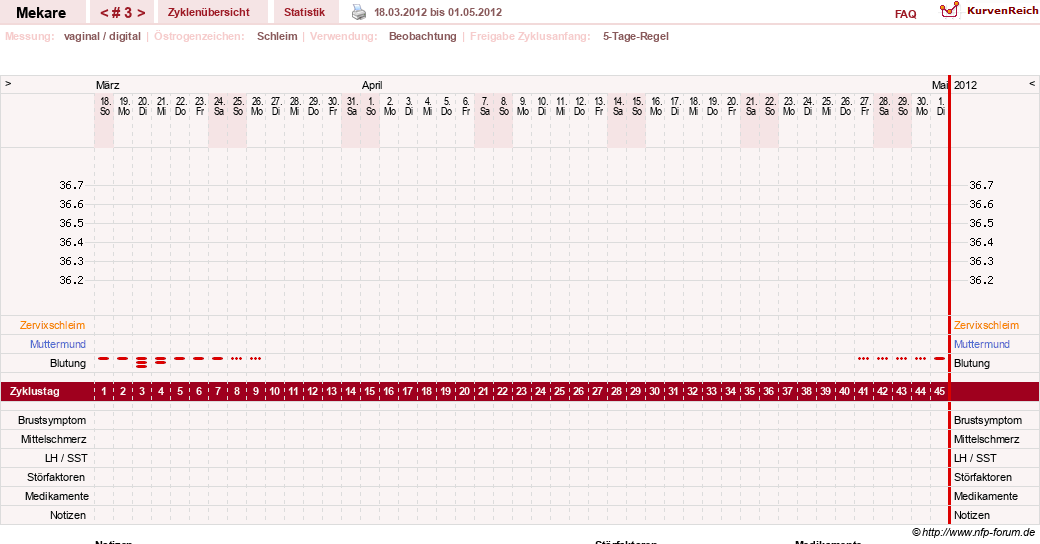Select cycle day 38 cell

click(807, 391)
